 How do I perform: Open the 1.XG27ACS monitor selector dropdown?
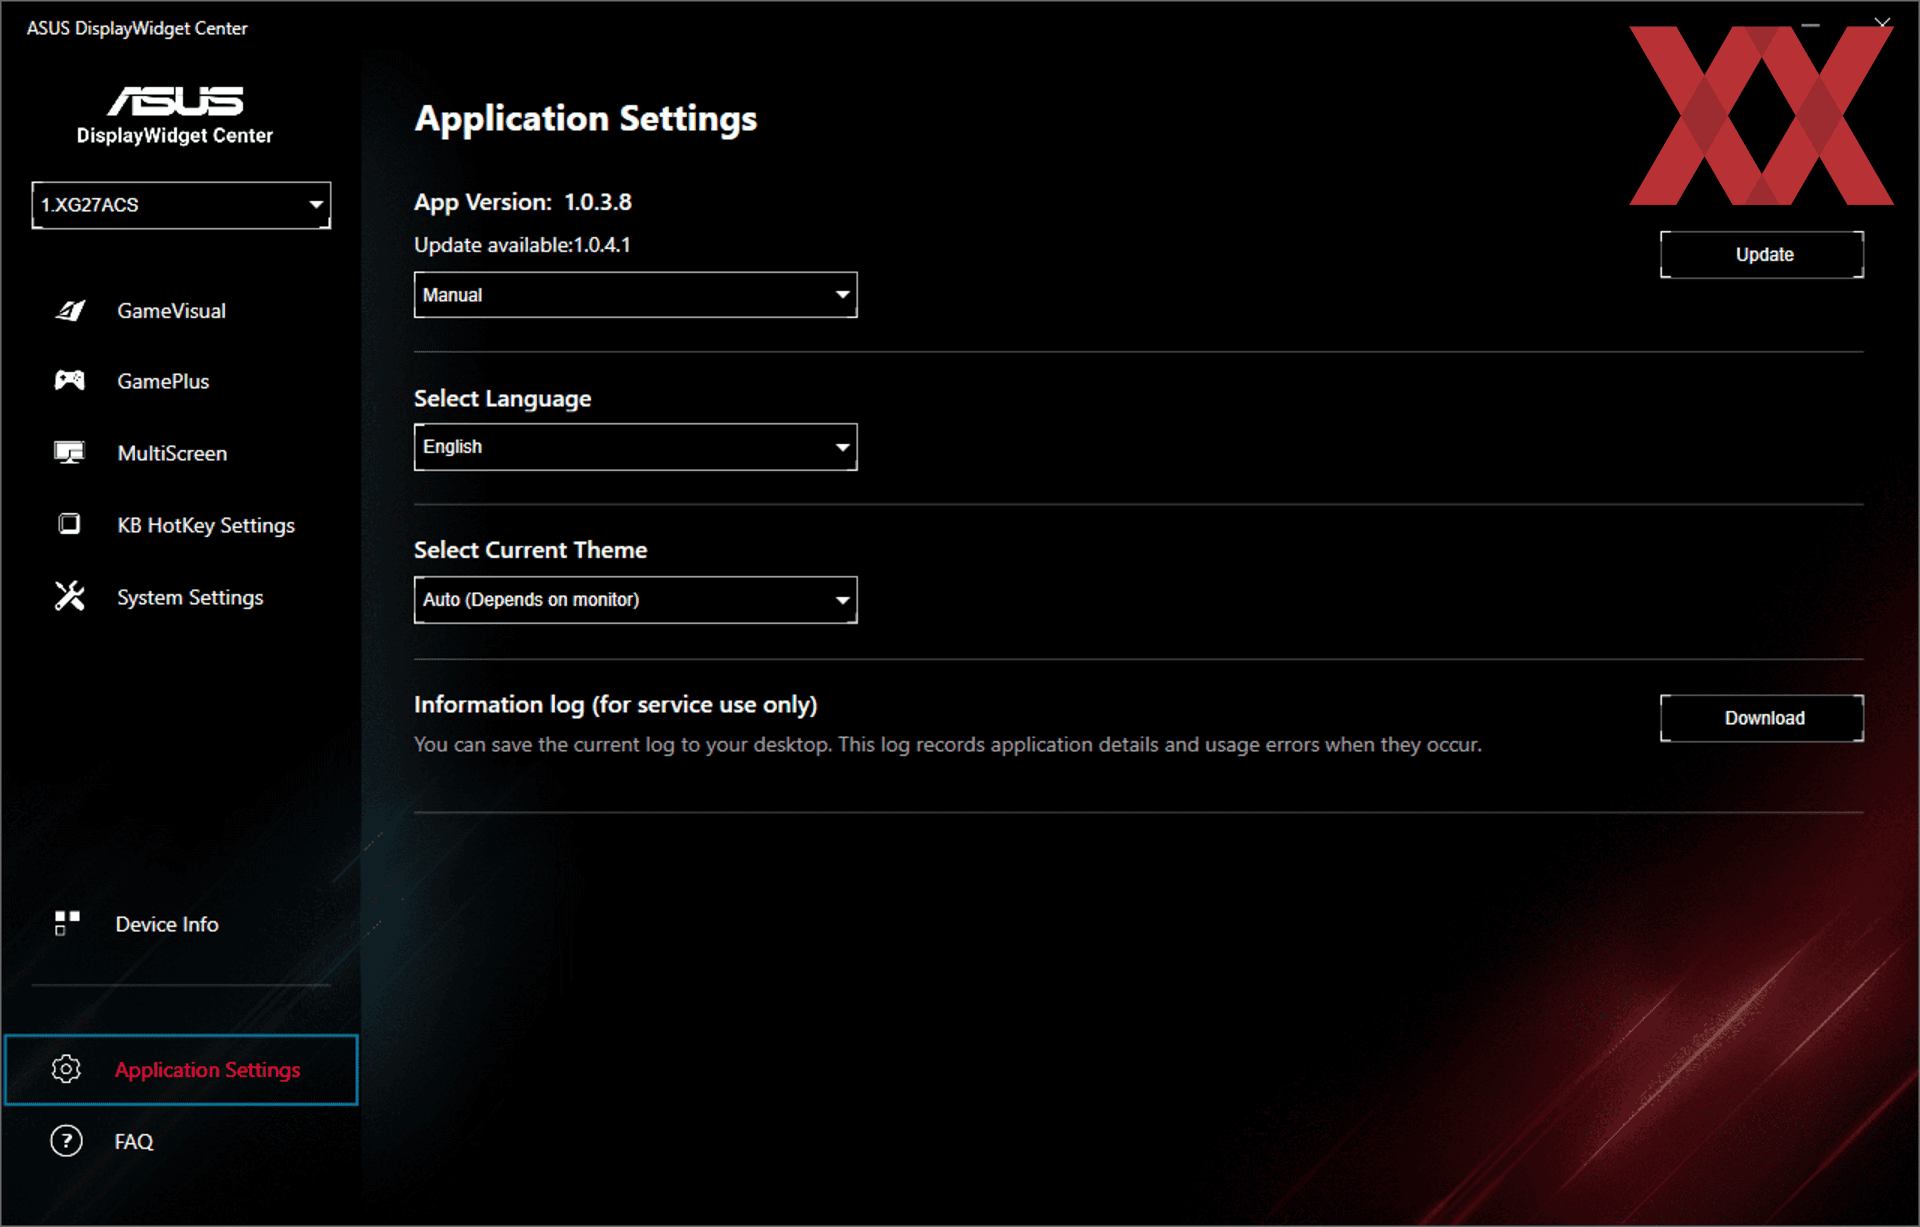click(181, 205)
